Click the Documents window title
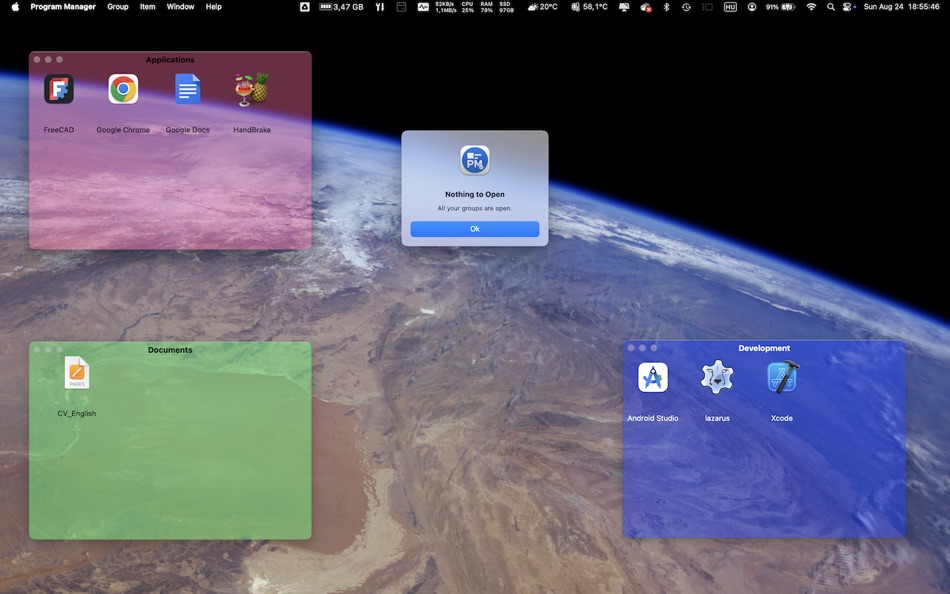This screenshot has height=594, width=950. pos(170,350)
